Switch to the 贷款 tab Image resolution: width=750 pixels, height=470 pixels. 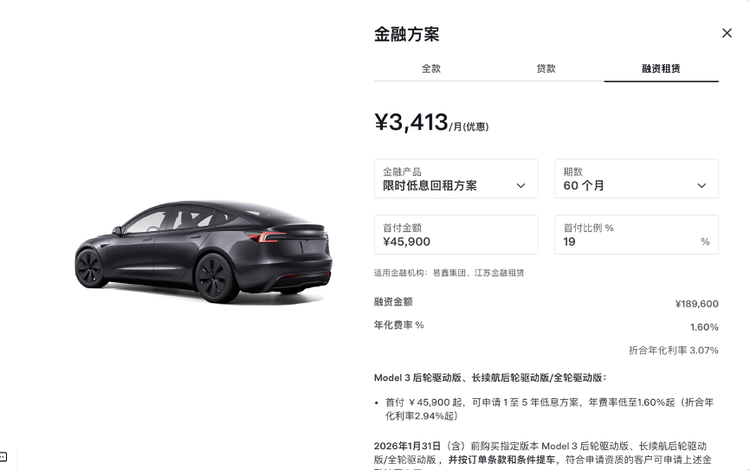click(x=546, y=68)
